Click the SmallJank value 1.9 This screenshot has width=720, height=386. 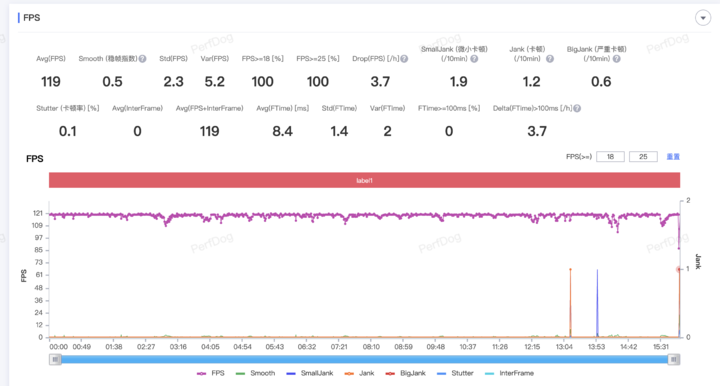click(x=458, y=82)
